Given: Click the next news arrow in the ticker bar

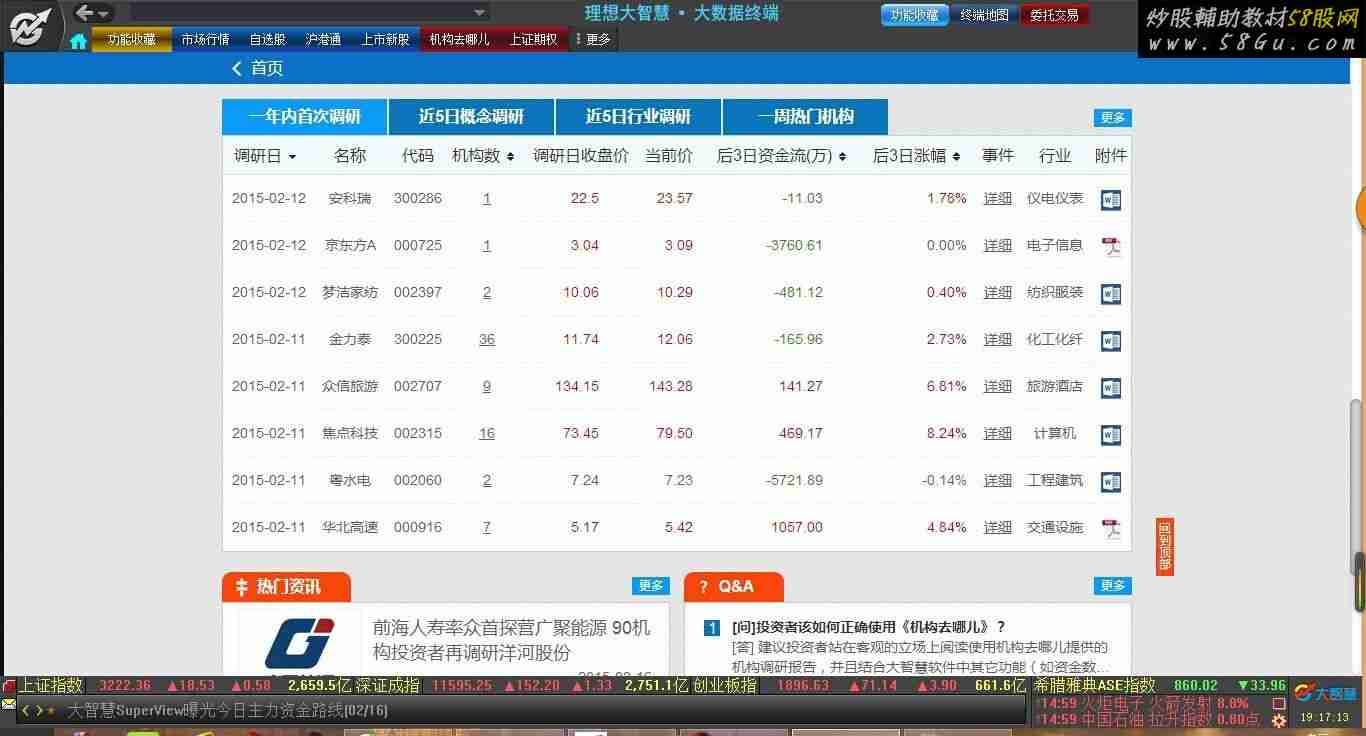Looking at the screenshot, I should [39, 710].
